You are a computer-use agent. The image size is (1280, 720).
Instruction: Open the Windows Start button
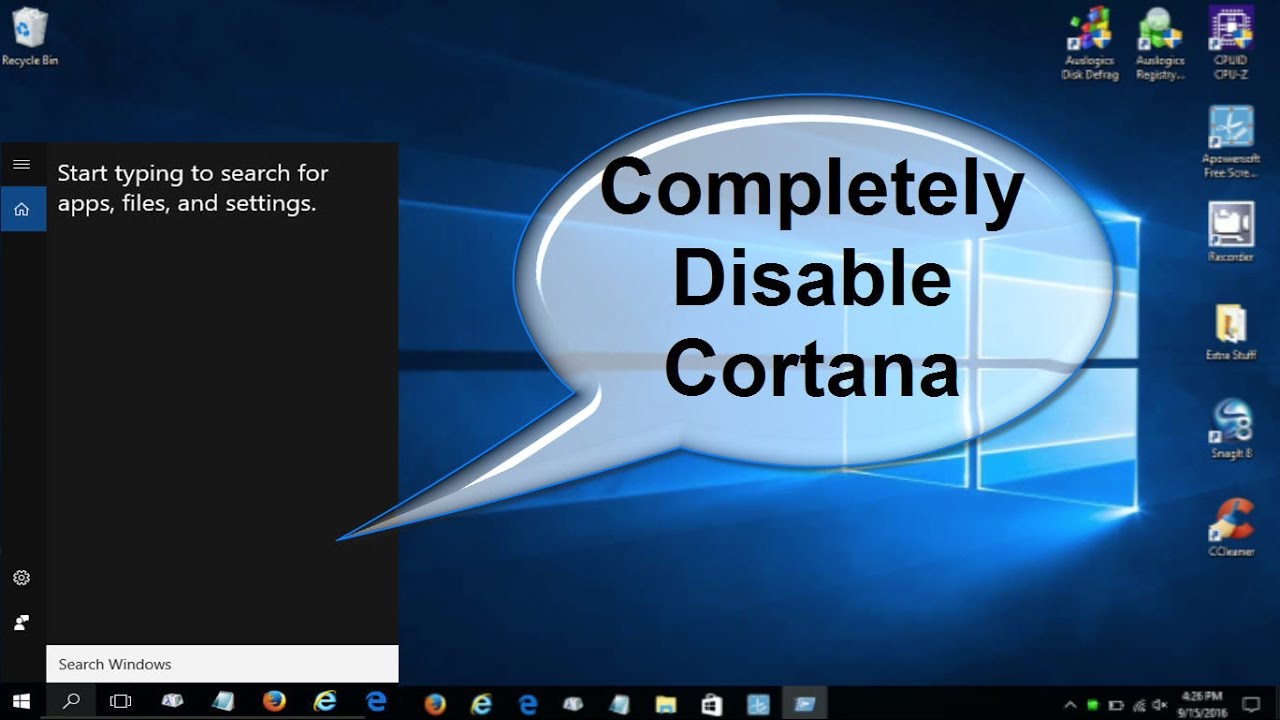(22, 702)
